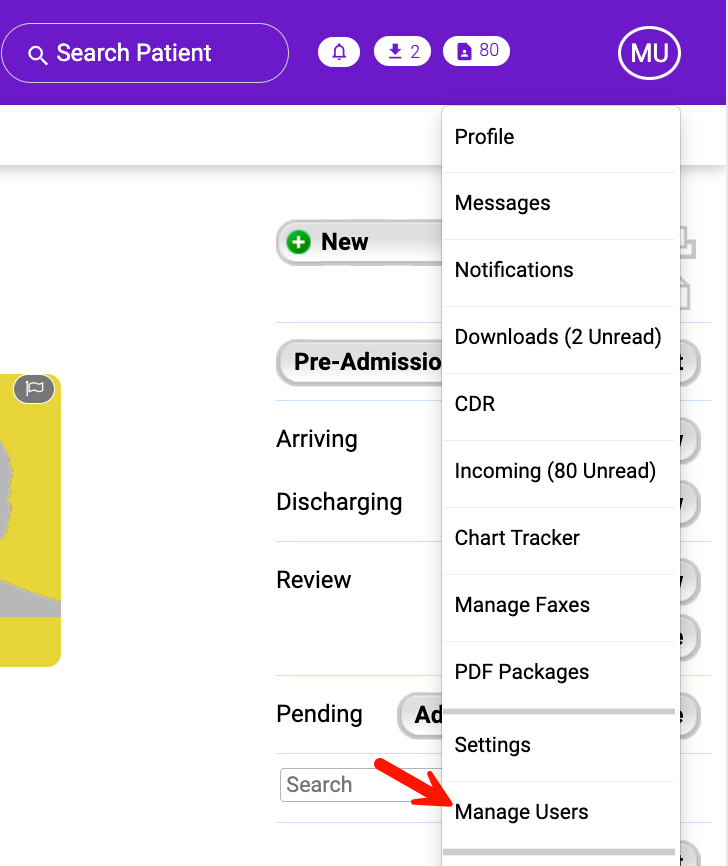
Task: Open Downloads (2 Unread) menu entry
Action: click(557, 337)
